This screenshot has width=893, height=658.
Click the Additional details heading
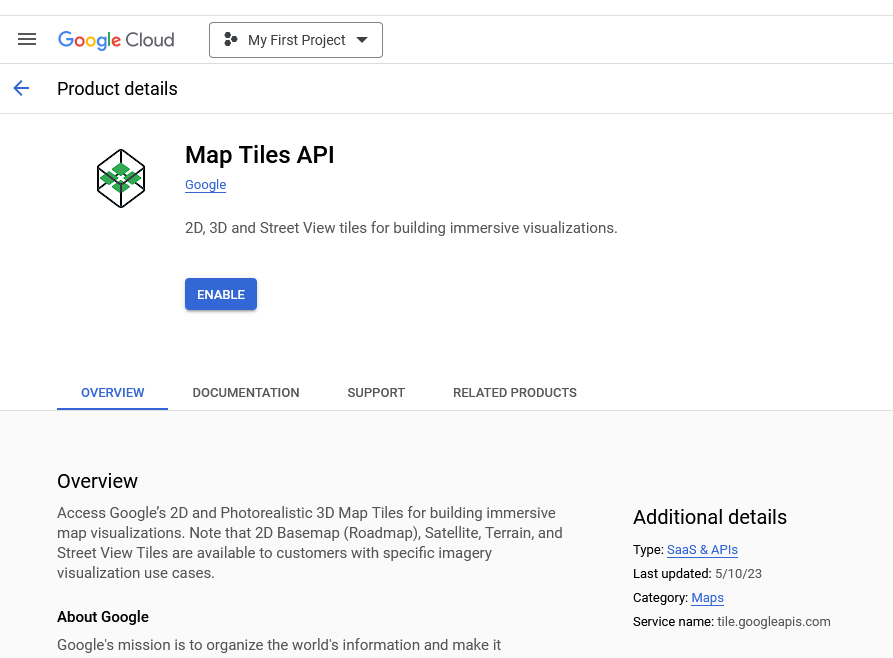tap(710, 517)
